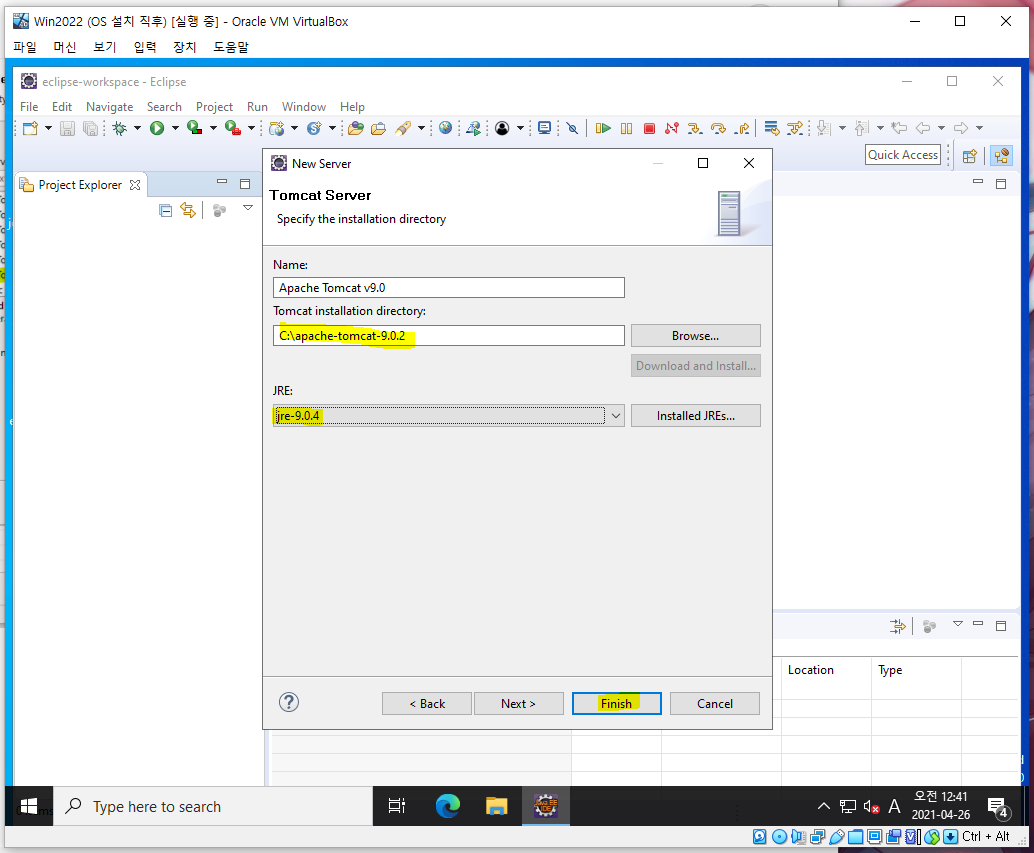Screen dimensions: 1034x853
Task: Click the Save disk icon in toolbar
Action: click(67, 128)
